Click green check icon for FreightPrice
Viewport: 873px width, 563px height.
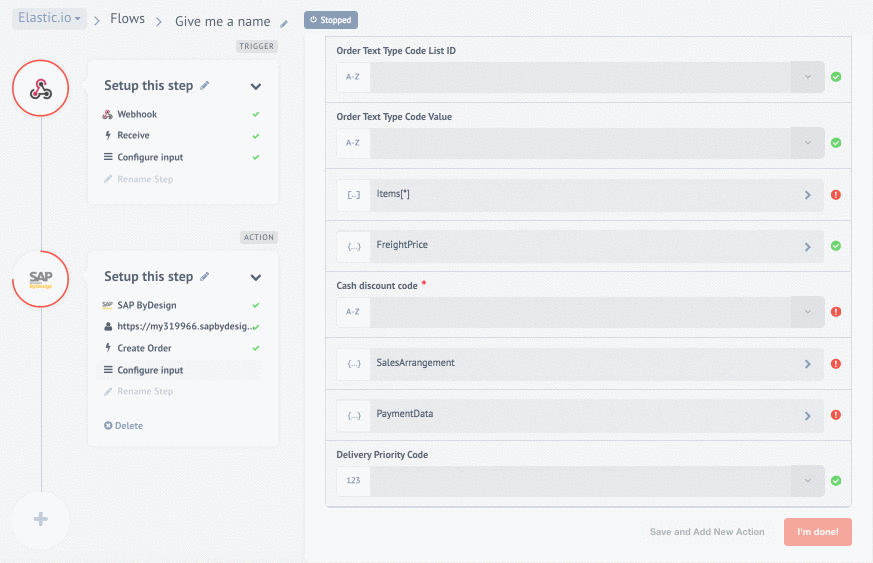point(836,246)
